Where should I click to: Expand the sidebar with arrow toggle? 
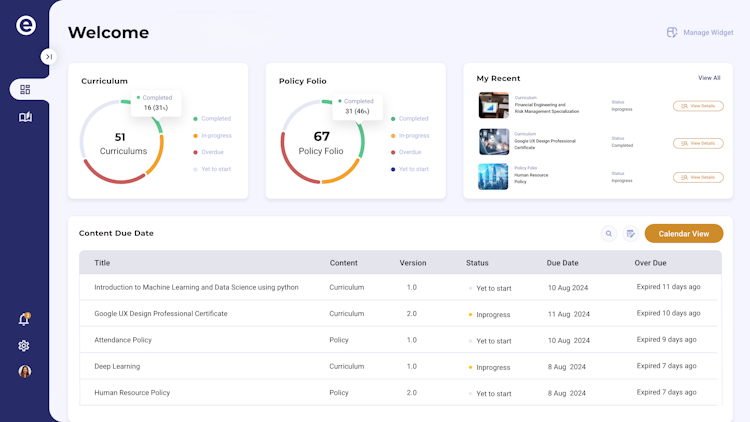[x=48, y=57]
